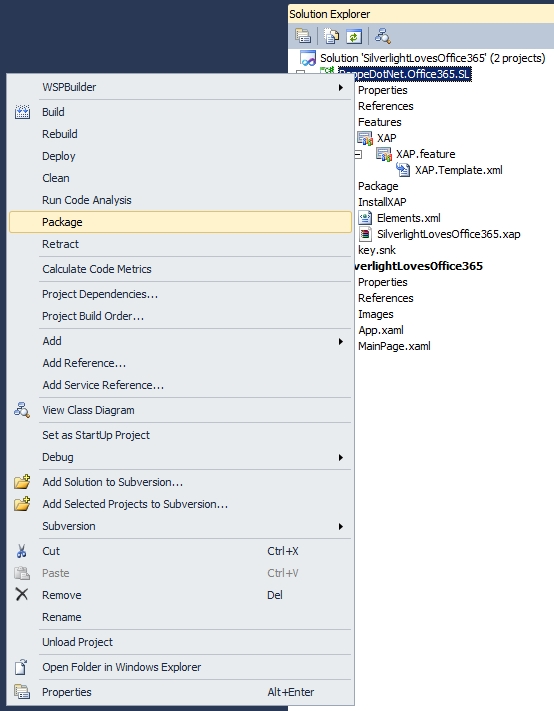Screen dimensions: 554x711
Task: Click the XAP.feature file icon
Action: pyautogui.click(x=384, y=154)
